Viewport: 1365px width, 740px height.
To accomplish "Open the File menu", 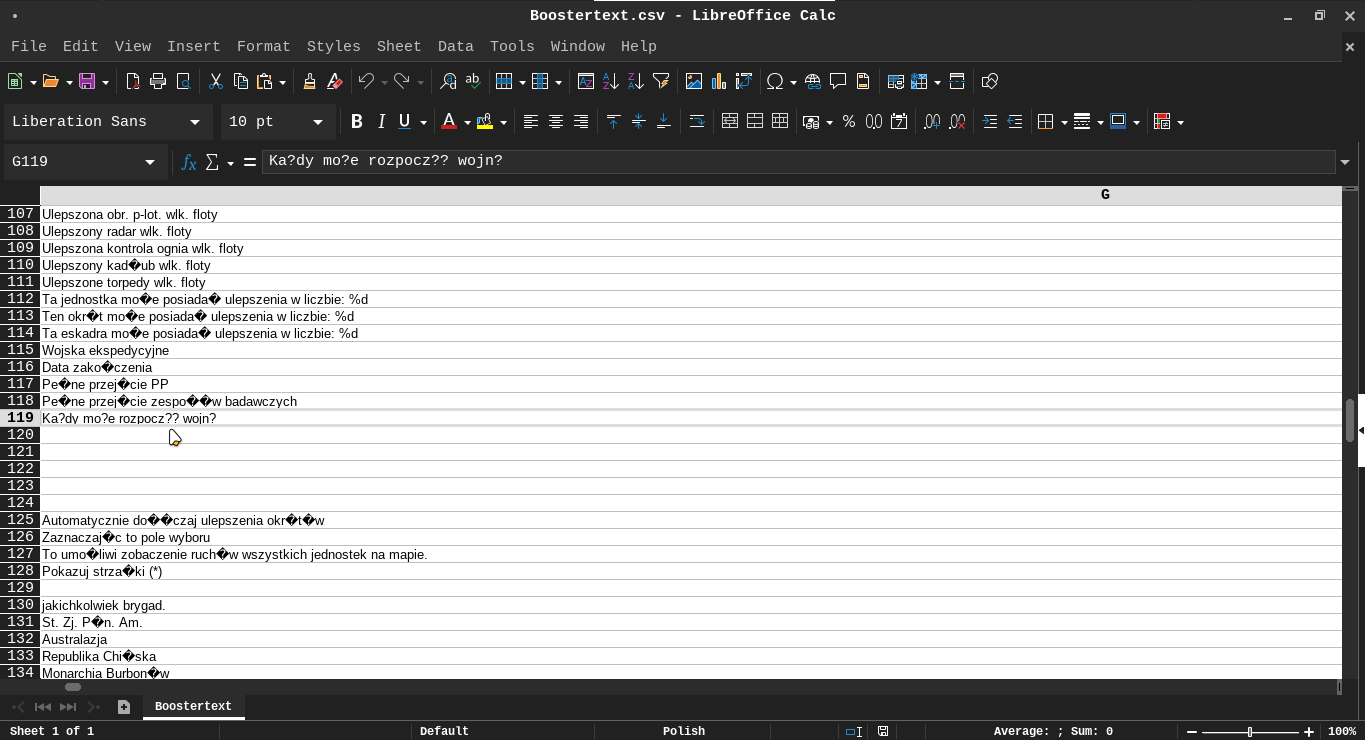I will pos(28,46).
